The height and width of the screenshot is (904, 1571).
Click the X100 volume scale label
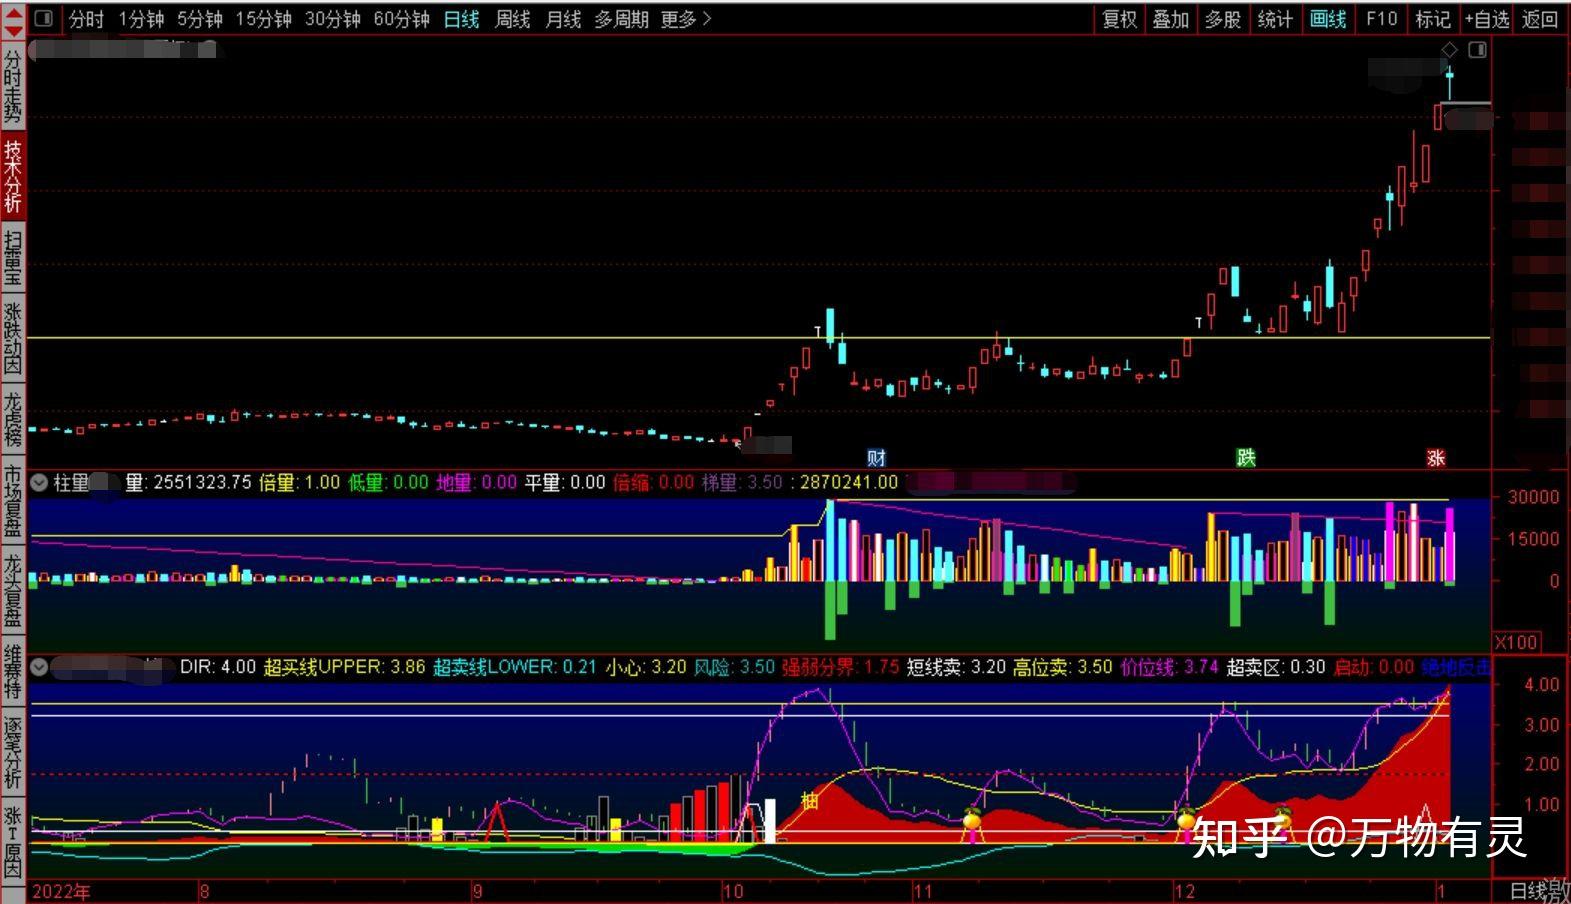pyautogui.click(x=1517, y=642)
